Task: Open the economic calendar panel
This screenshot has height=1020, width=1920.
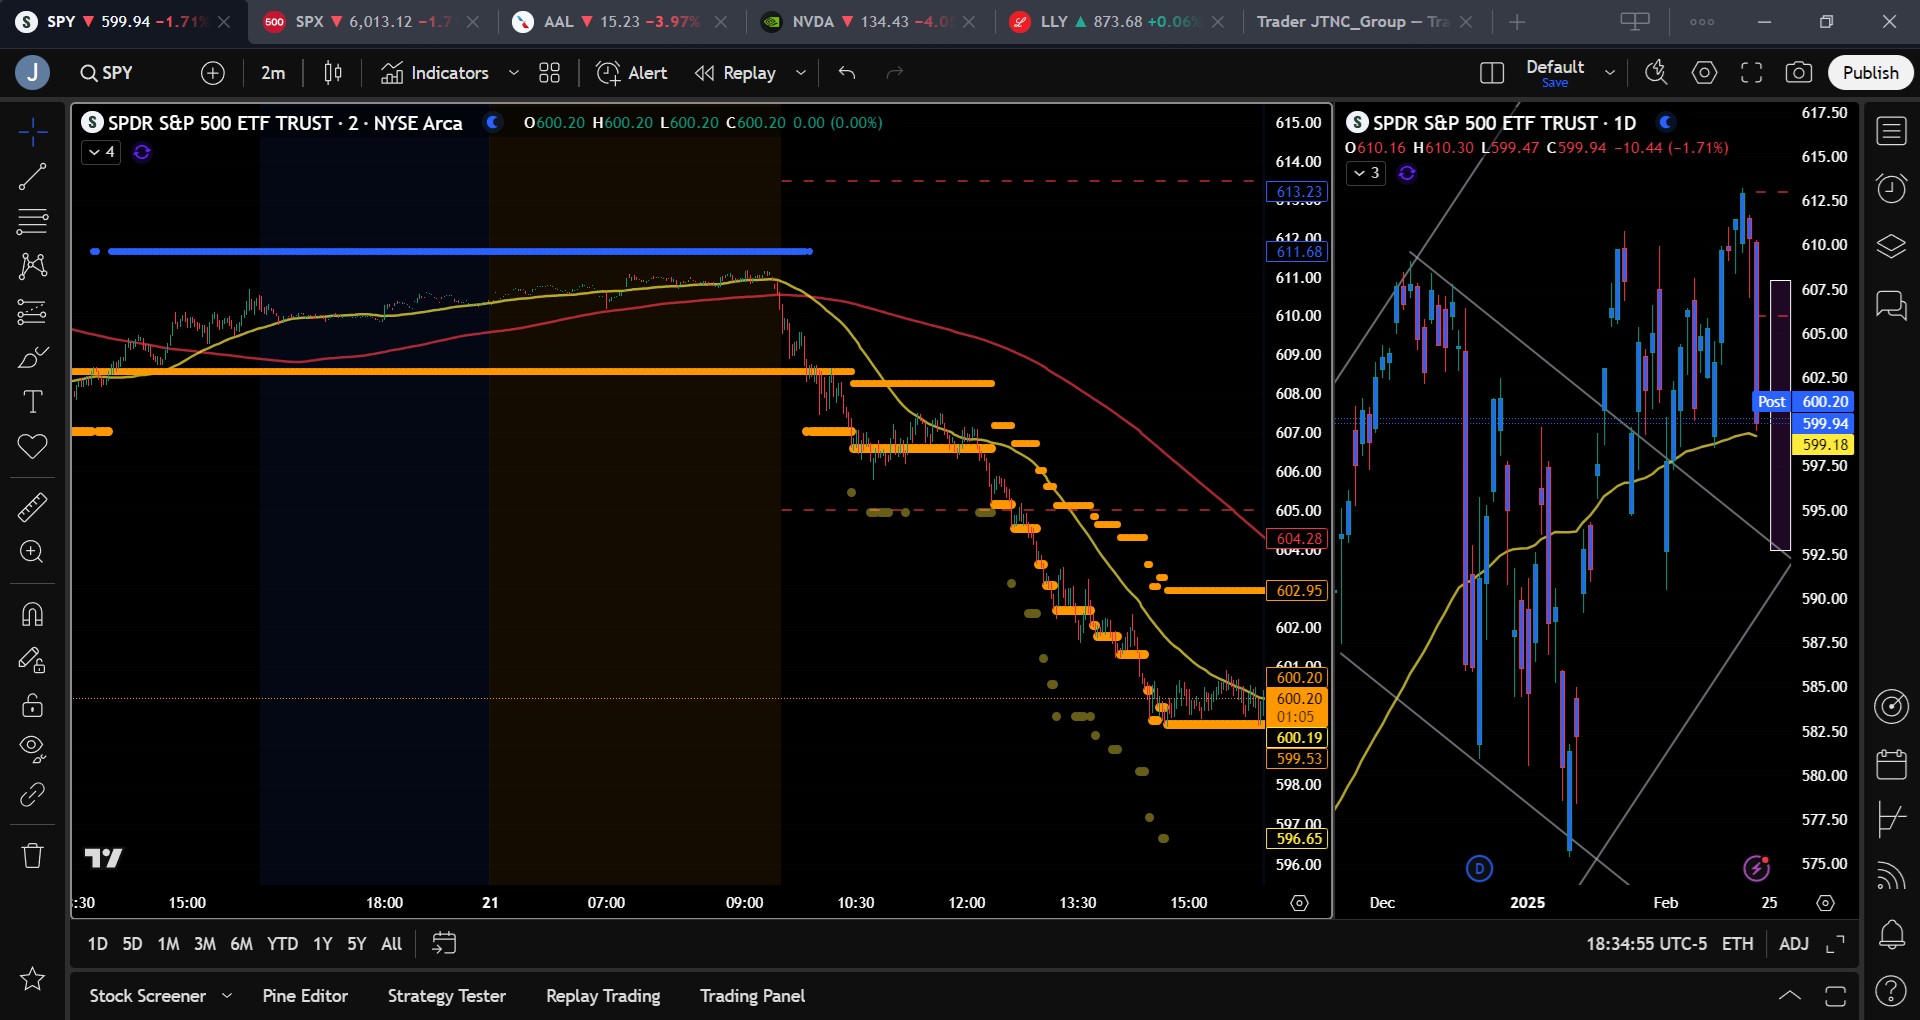Action: (1891, 764)
